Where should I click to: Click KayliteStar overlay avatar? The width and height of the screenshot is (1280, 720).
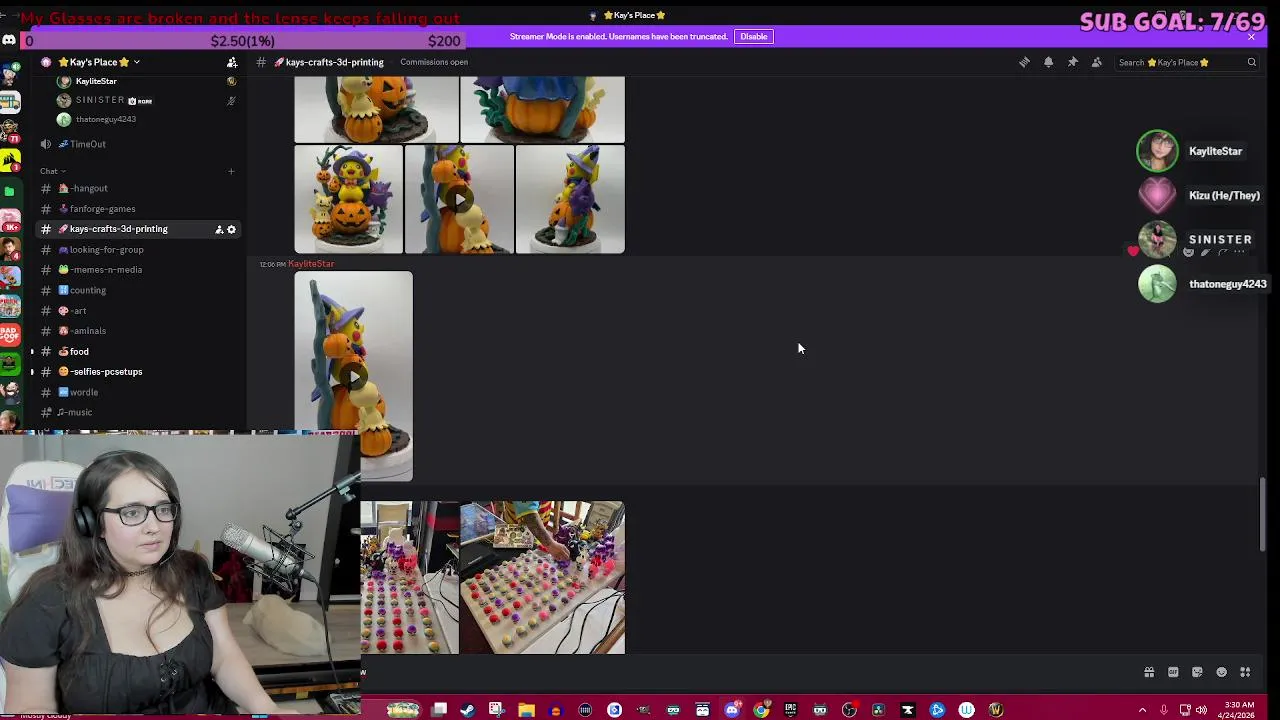click(x=1157, y=151)
